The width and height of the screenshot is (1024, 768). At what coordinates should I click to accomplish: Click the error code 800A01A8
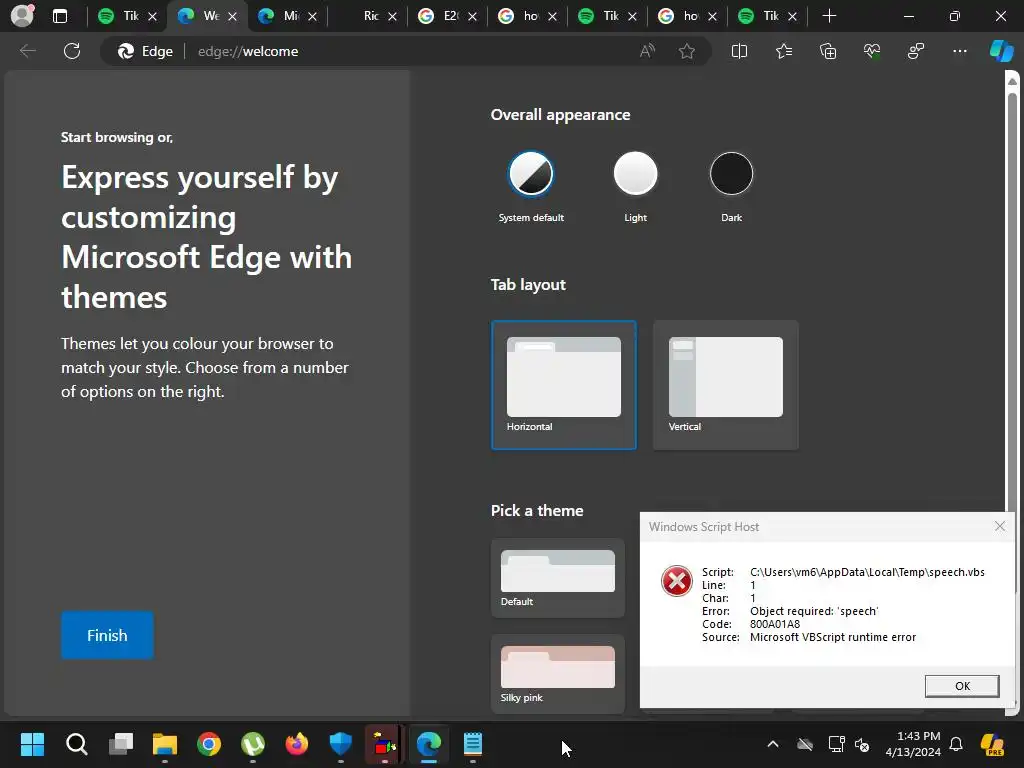click(x=775, y=624)
